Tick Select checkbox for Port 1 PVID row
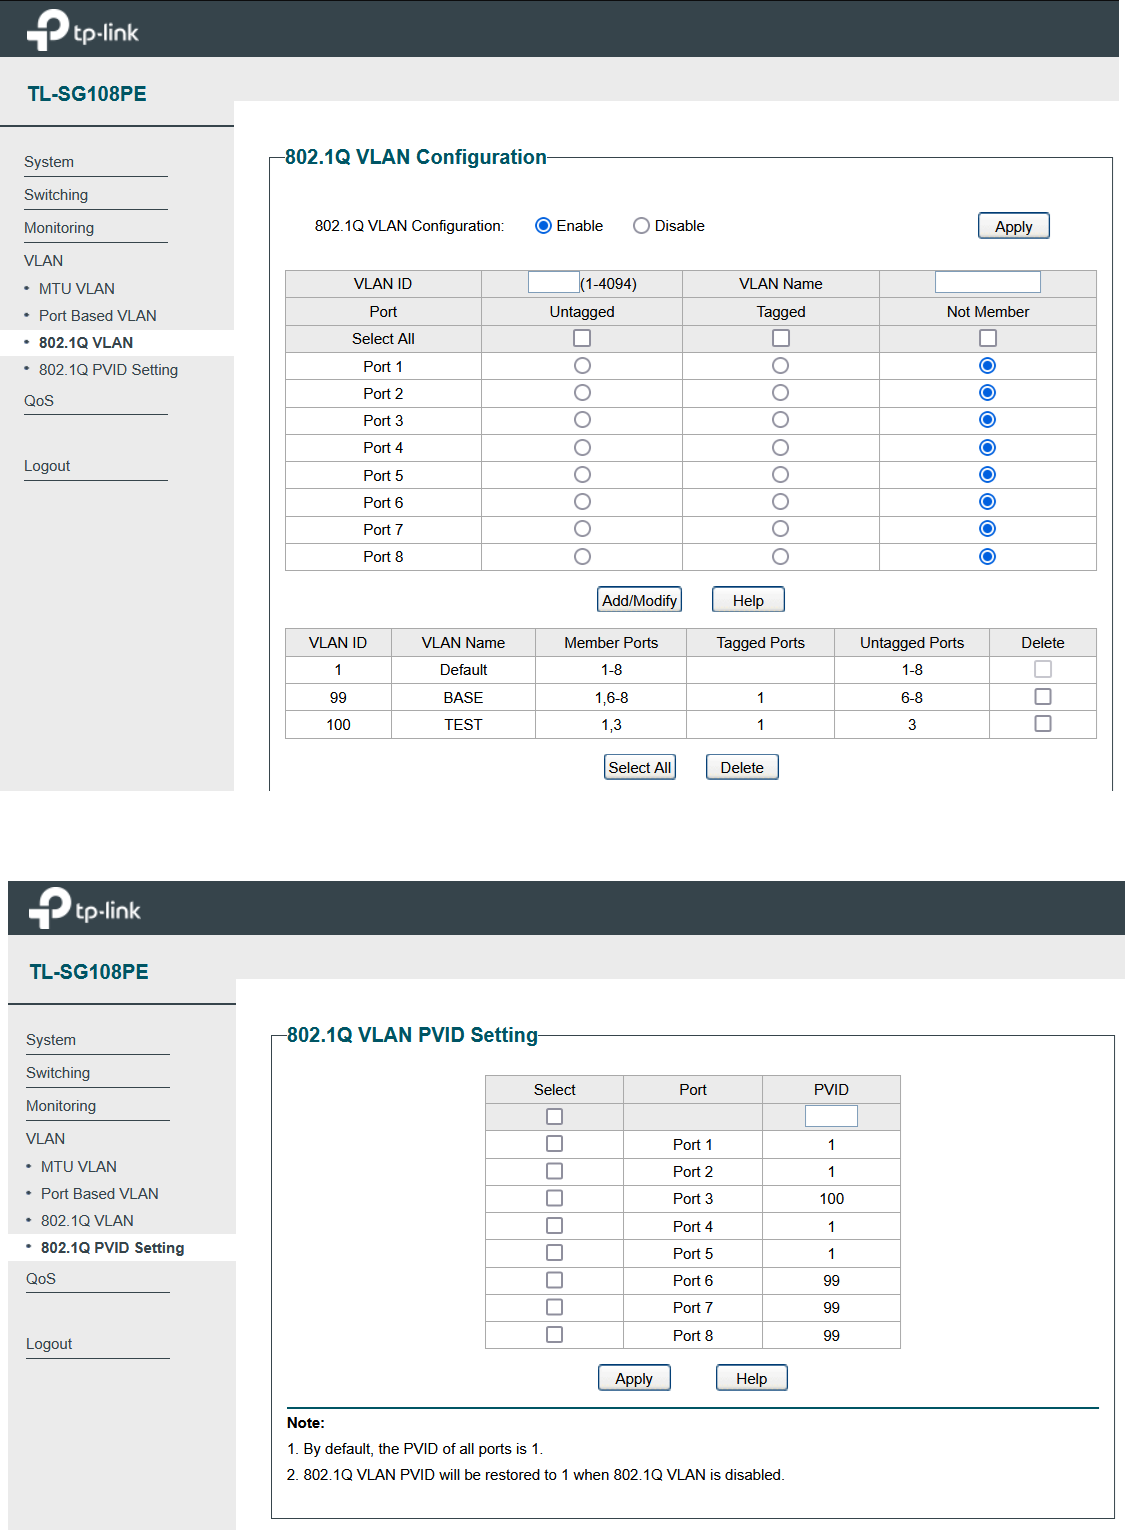The image size is (1131, 1530). pyautogui.click(x=555, y=1144)
